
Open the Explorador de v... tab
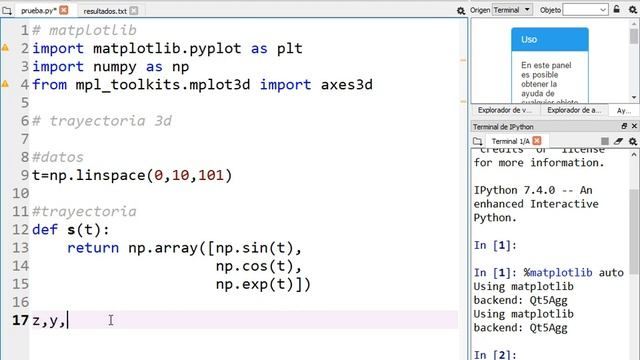(505, 110)
